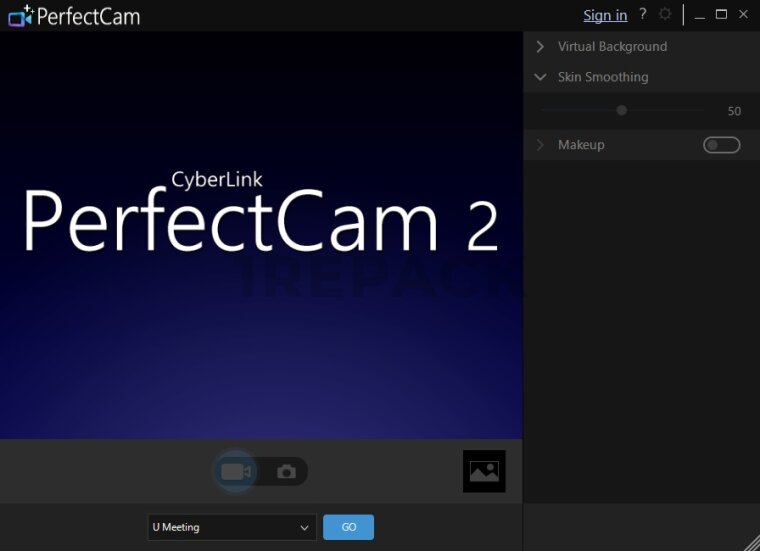Click the PerfectCam 2 preview area
Screen dimensions: 760x551
(261, 235)
